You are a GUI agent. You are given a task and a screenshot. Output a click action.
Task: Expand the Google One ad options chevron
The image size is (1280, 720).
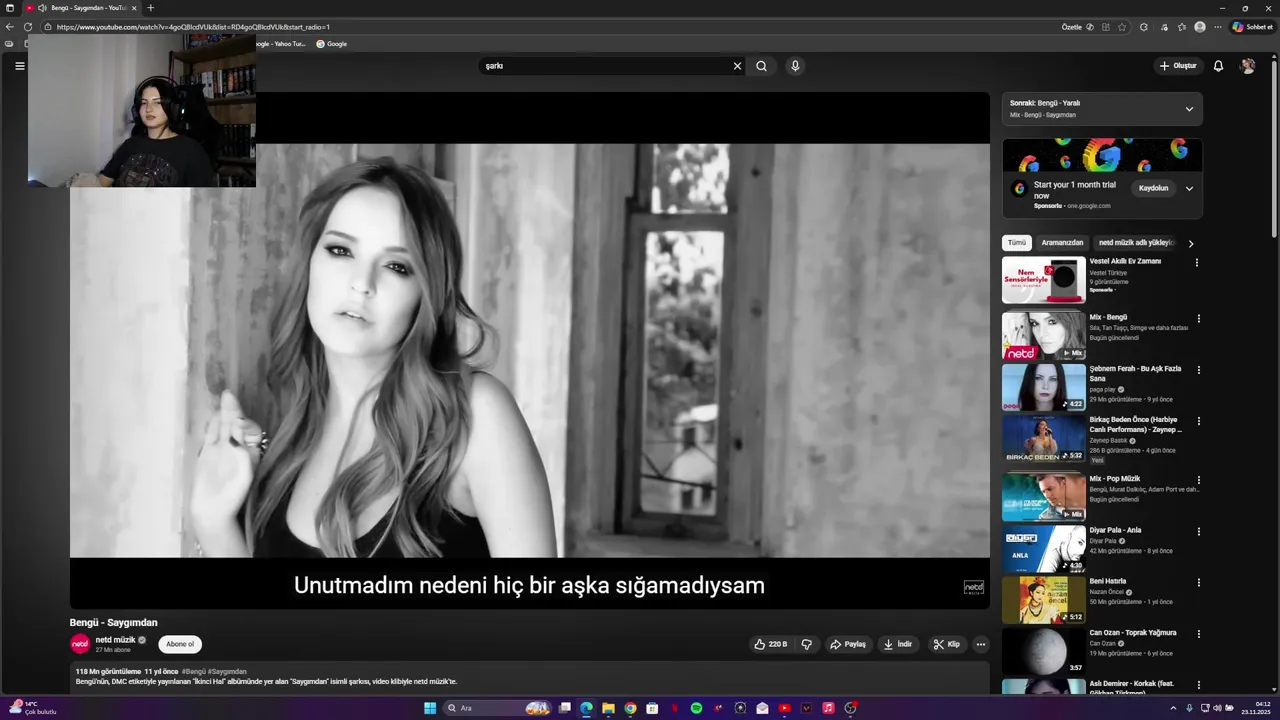pos(1189,188)
